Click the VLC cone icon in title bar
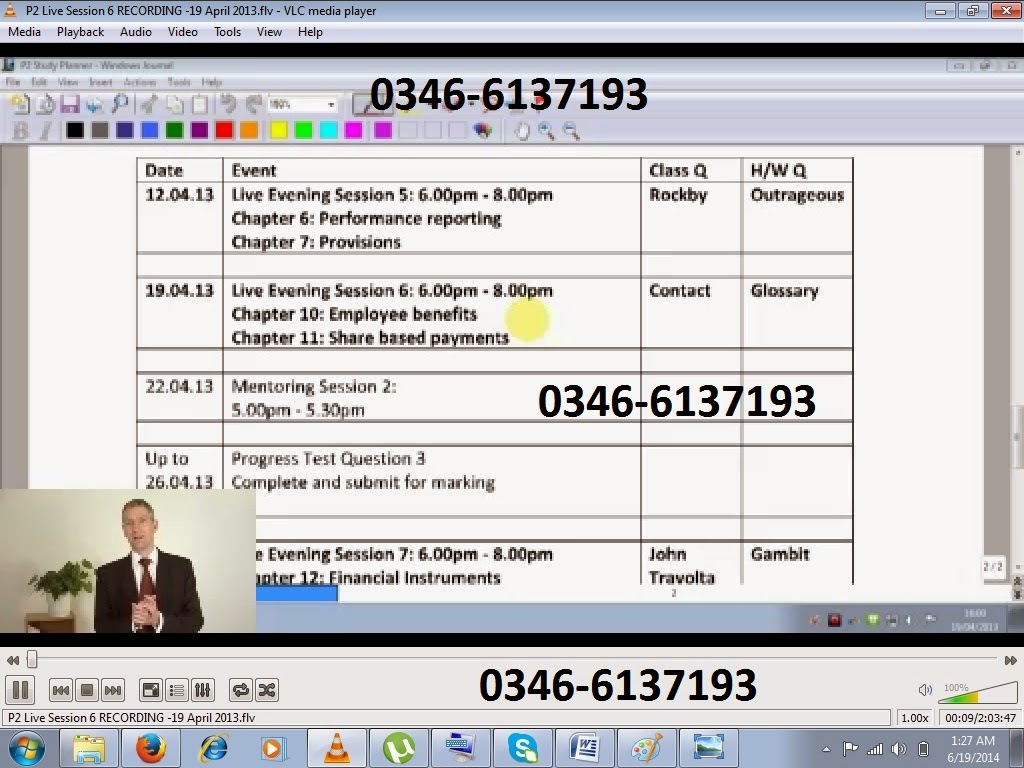Viewport: 1024px width, 768px height. click(10, 10)
